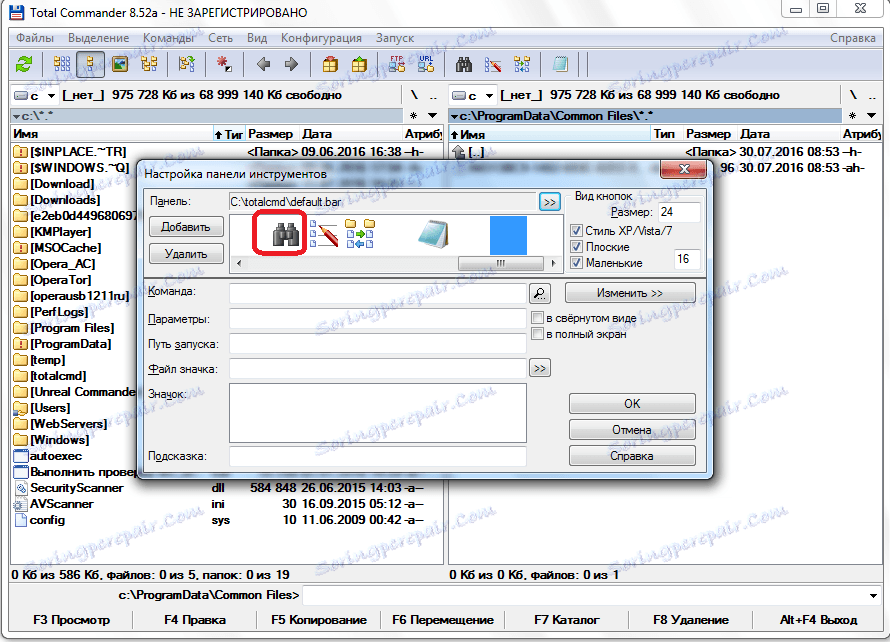Screen dimensions: 890x642
Task: Open left panel directory history dropdown arrow
Action: pos(433,116)
